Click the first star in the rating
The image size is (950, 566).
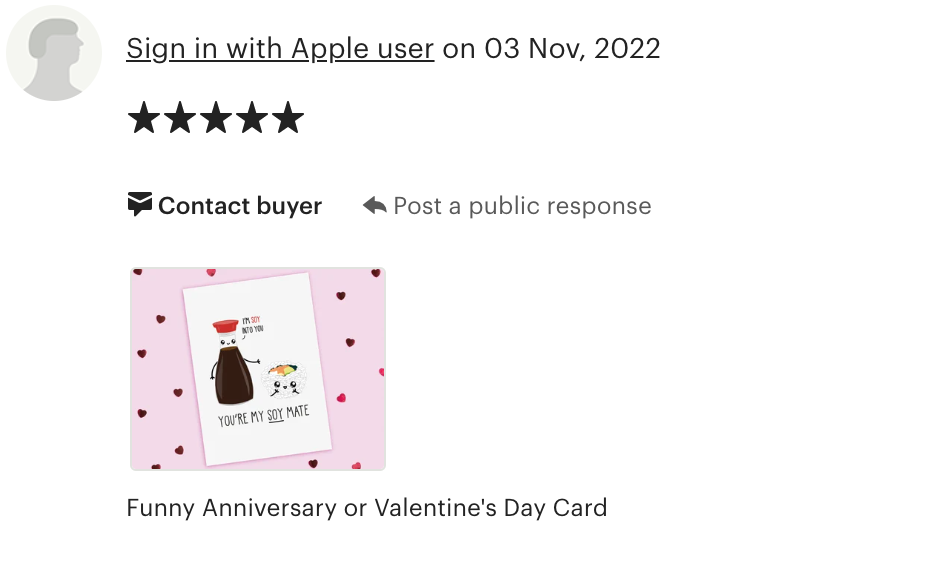(x=144, y=118)
